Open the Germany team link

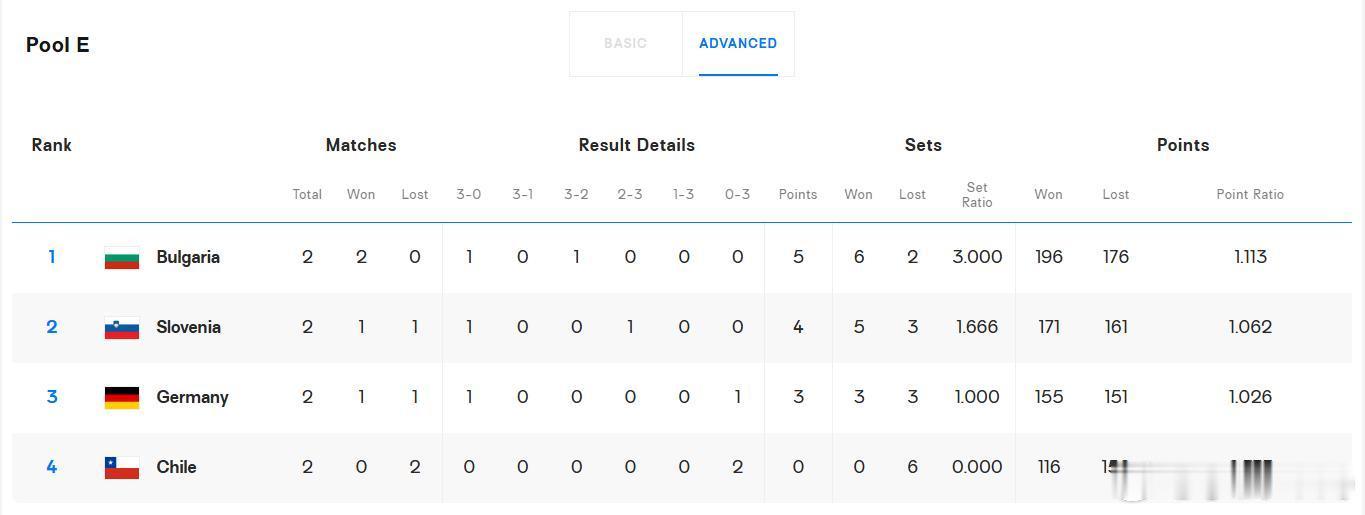click(192, 397)
